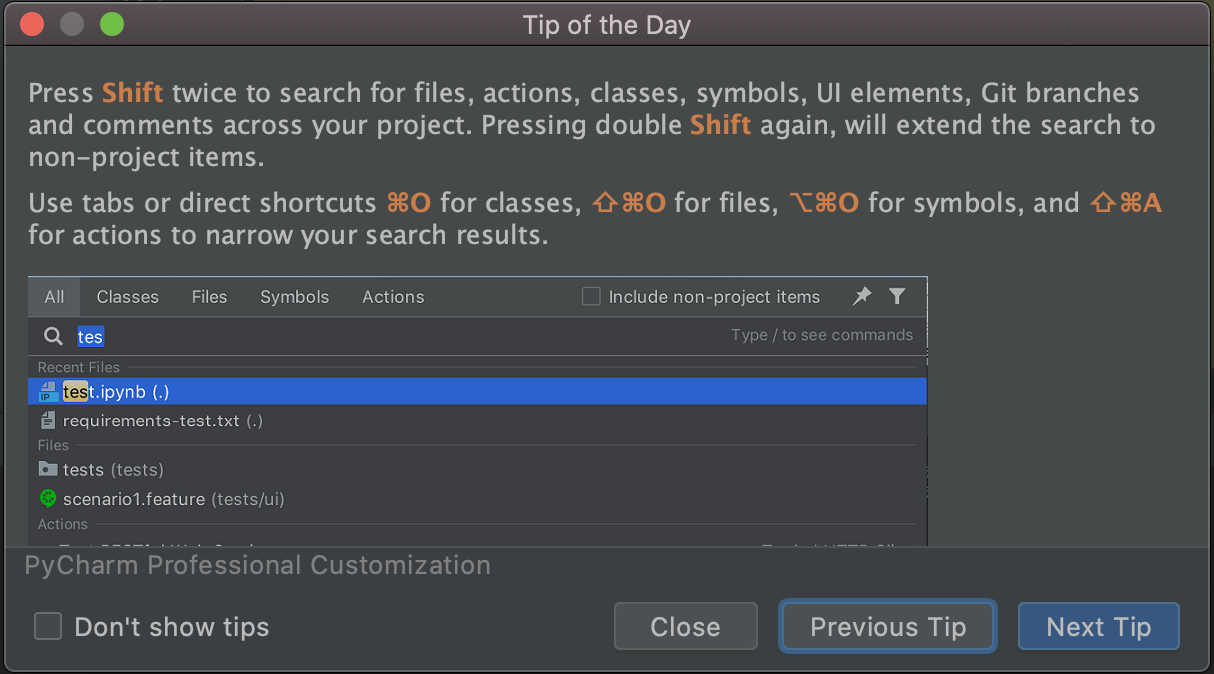The image size is (1214, 674).
Task: Show the Previous Tip
Action: point(888,627)
